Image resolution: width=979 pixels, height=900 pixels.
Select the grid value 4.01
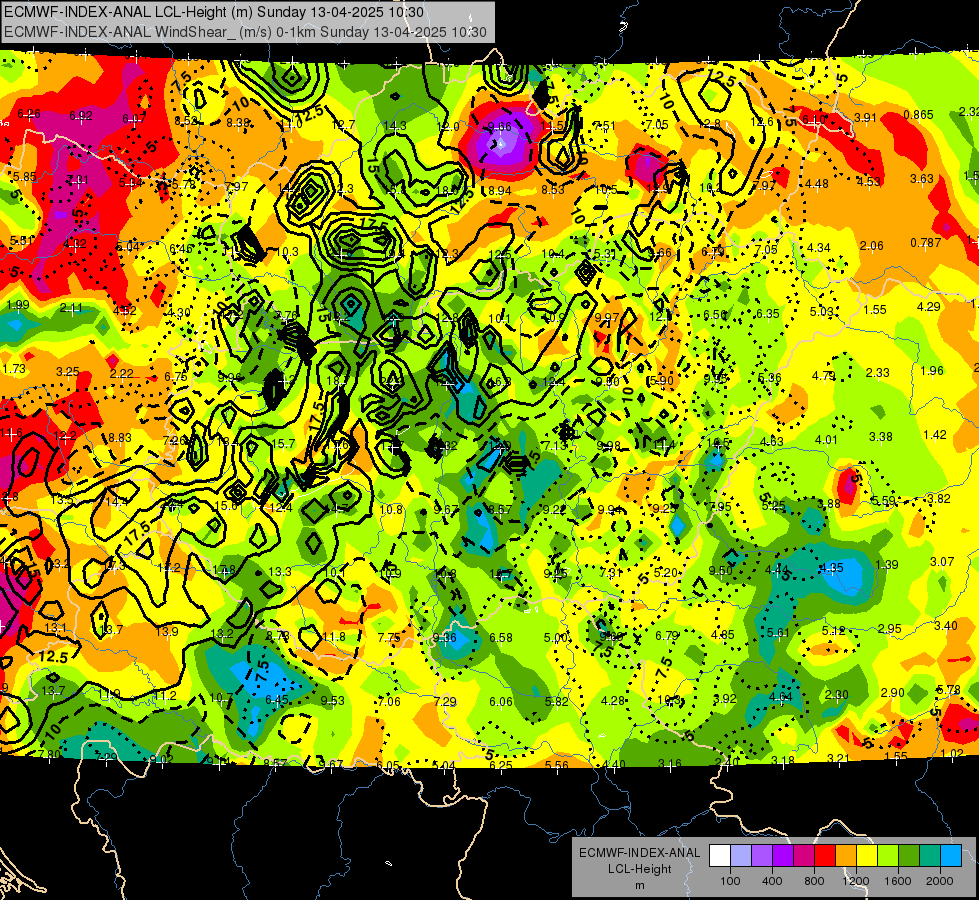pos(826,440)
